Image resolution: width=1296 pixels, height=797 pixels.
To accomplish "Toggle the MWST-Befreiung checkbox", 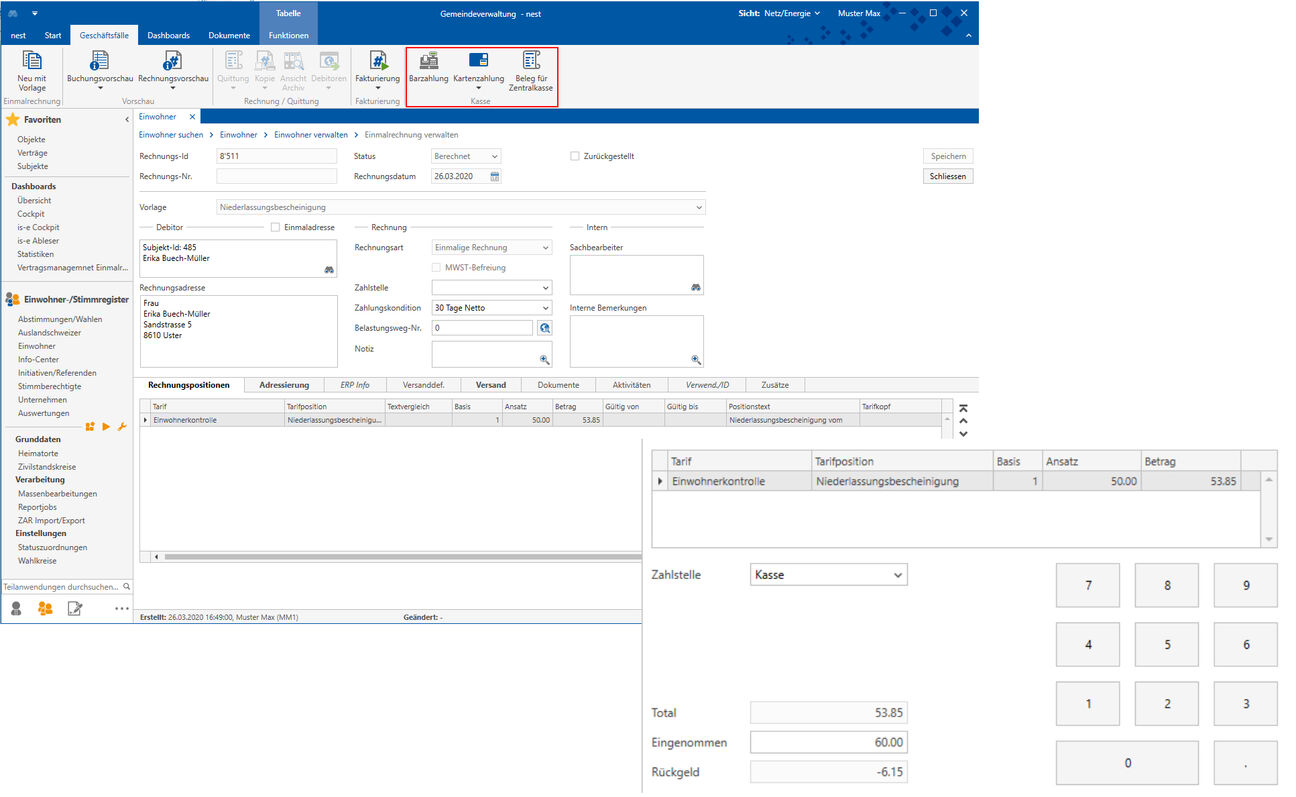I will click(x=436, y=268).
